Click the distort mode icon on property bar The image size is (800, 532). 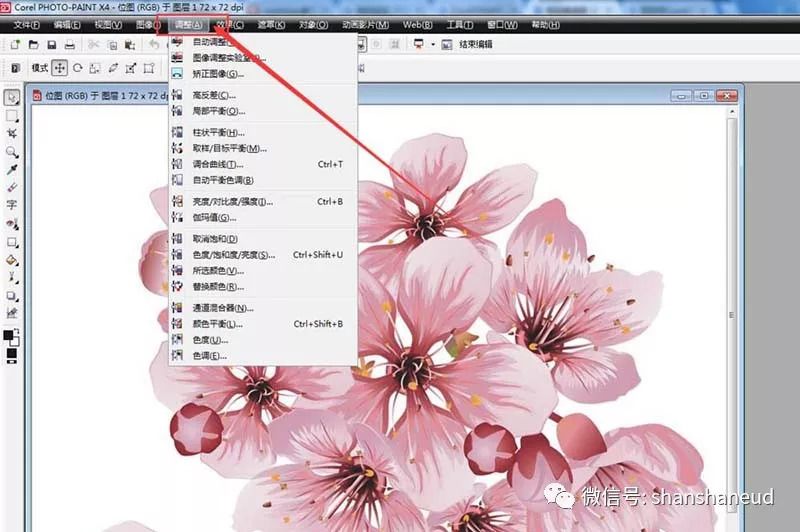(131, 68)
